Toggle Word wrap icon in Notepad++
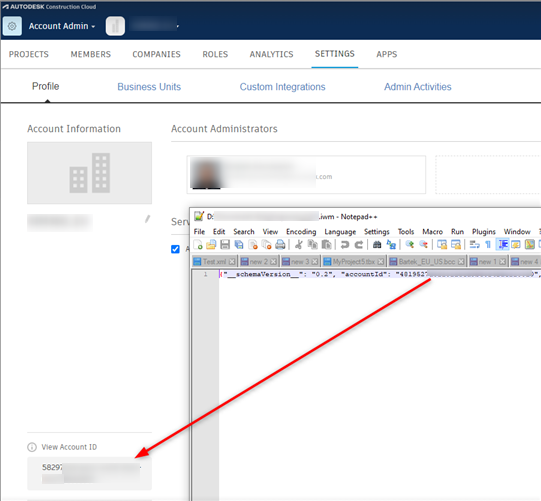This screenshot has height=501, width=541. [474, 245]
